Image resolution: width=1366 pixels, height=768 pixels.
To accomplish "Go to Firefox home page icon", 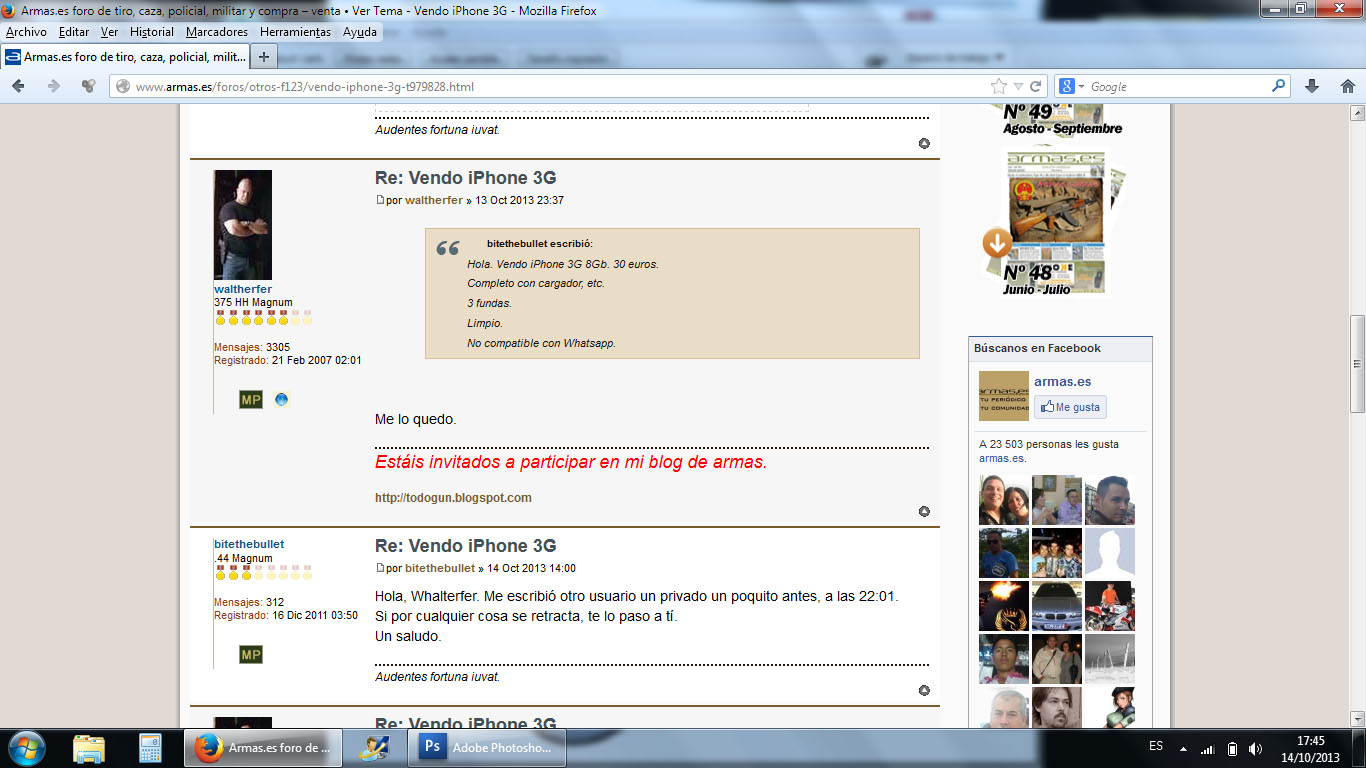I will (x=1347, y=87).
